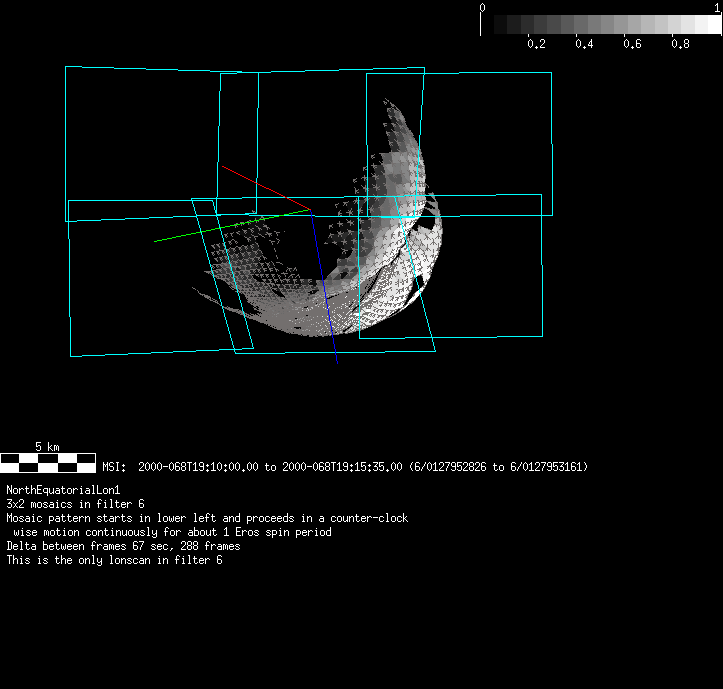This screenshot has height=689, width=723.
Task: Click the "3x2 mosaics in filter 6" line
Action: 75,504
